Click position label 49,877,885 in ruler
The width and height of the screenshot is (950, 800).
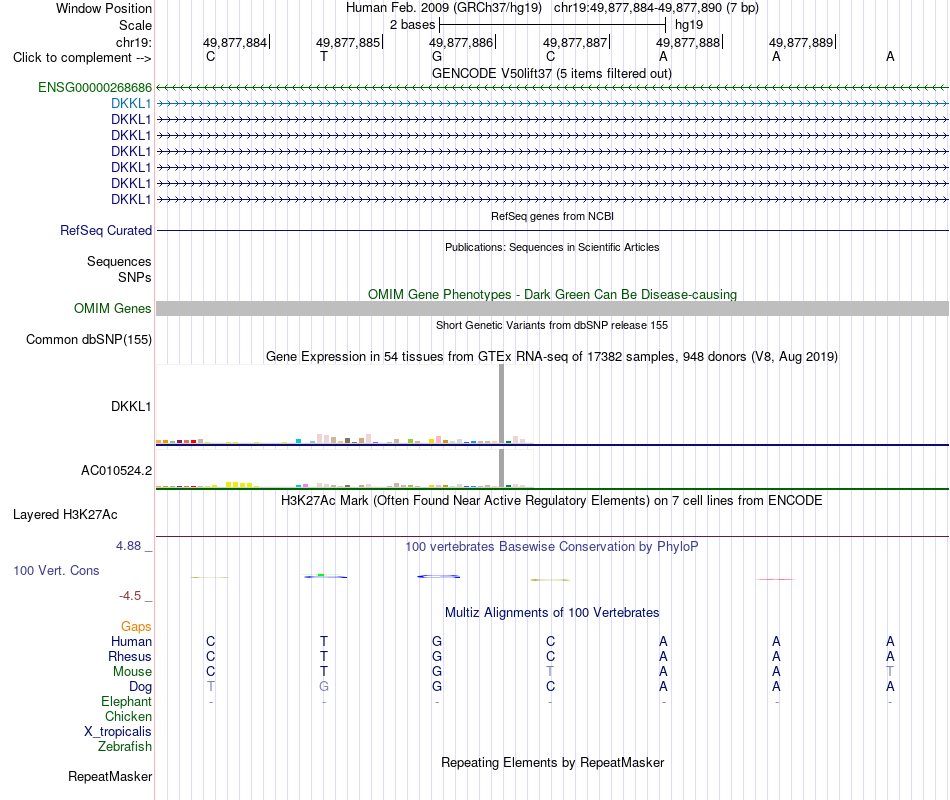pyautogui.click(x=348, y=42)
